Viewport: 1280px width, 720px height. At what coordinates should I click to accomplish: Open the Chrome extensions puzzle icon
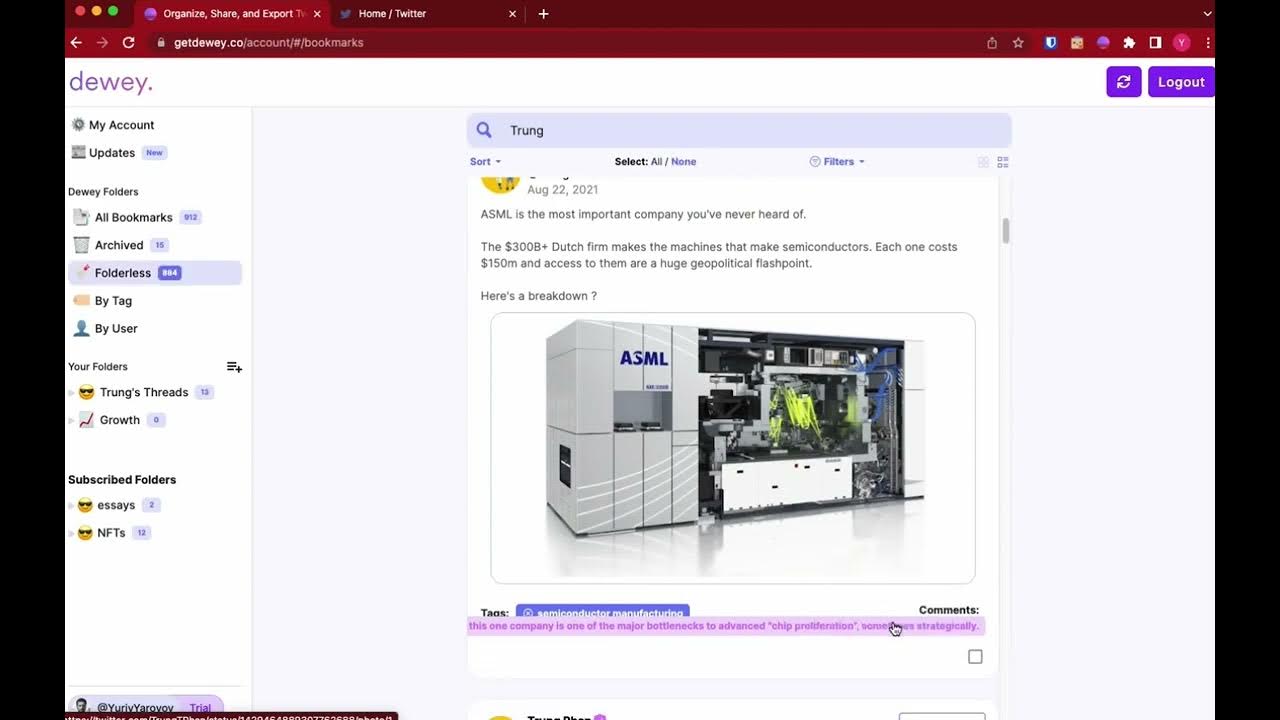[1129, 43]
